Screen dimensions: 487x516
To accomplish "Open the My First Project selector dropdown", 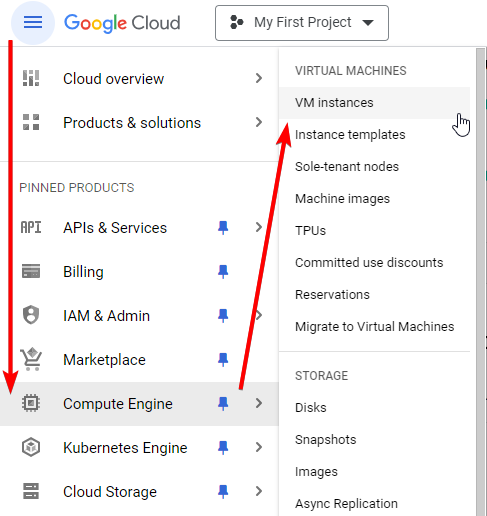I will coord(302,23).
